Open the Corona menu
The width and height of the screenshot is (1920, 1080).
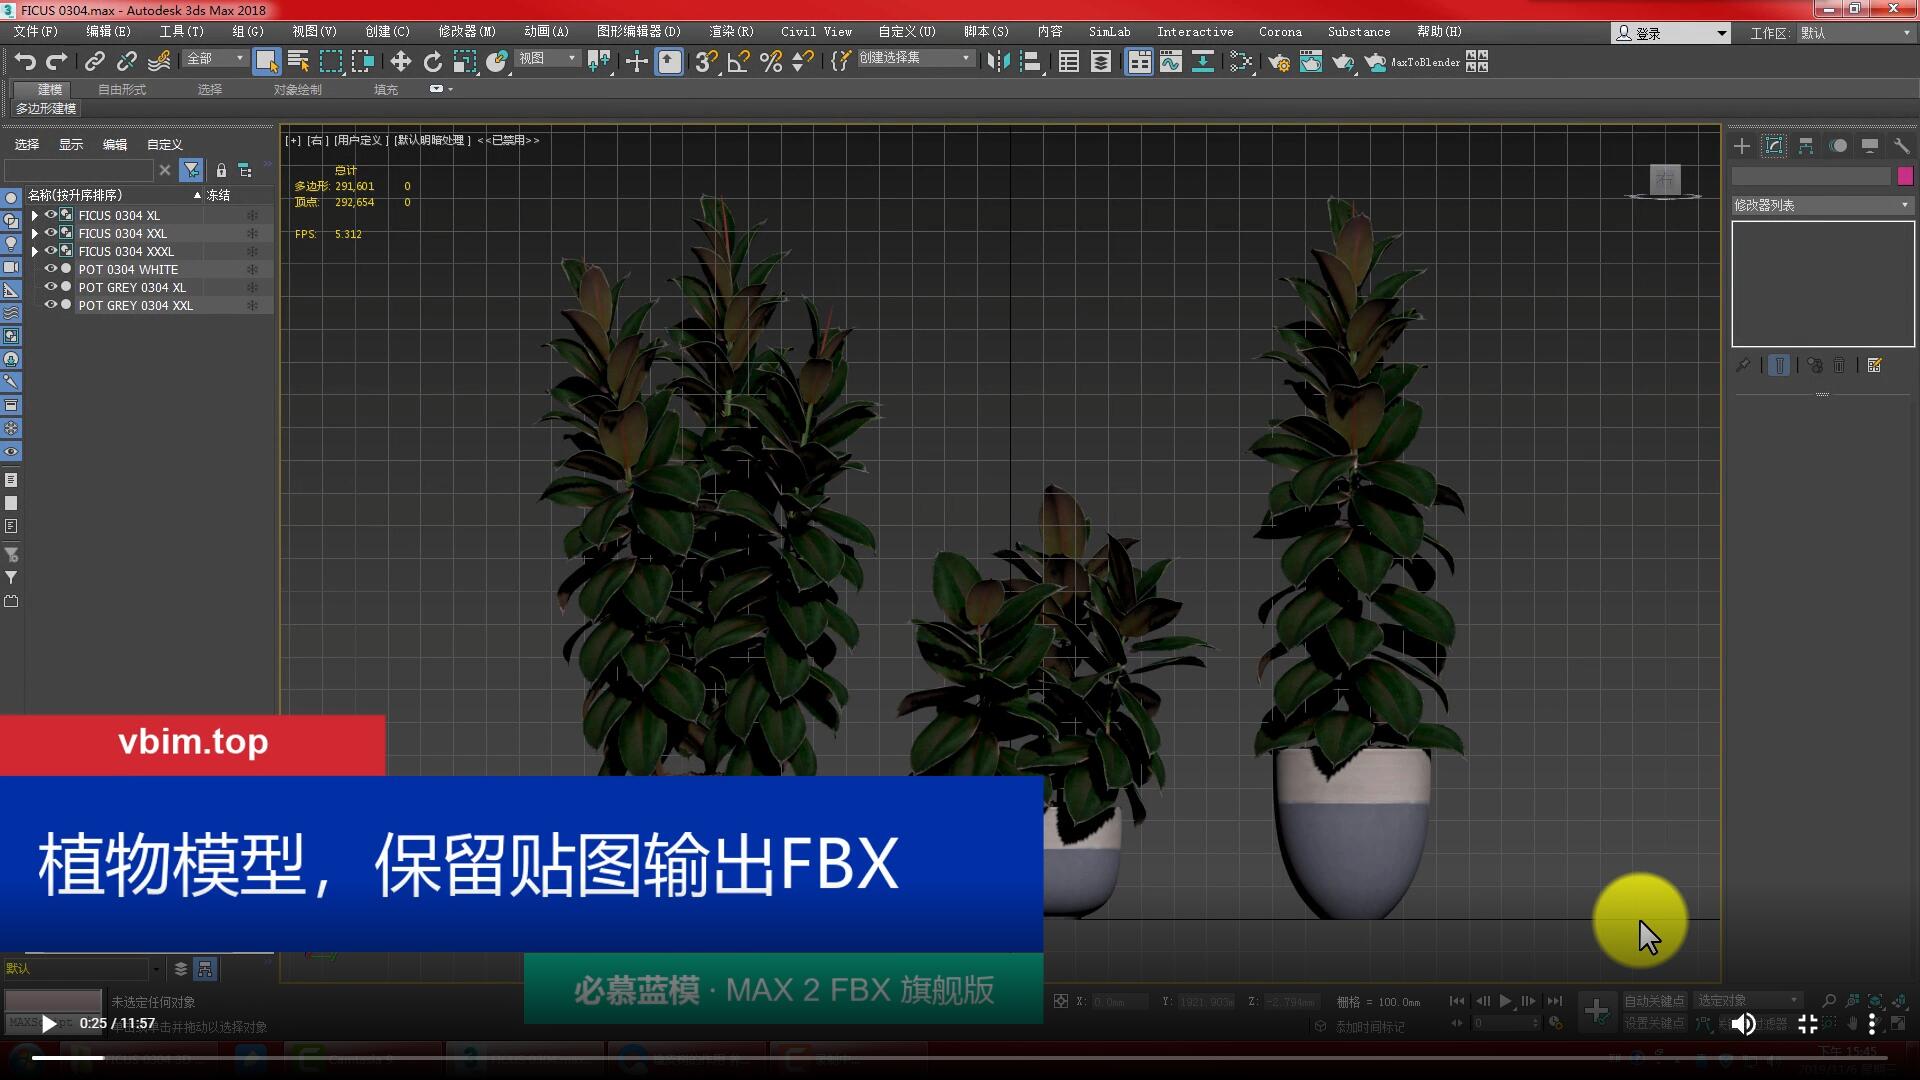[1280, 32]
